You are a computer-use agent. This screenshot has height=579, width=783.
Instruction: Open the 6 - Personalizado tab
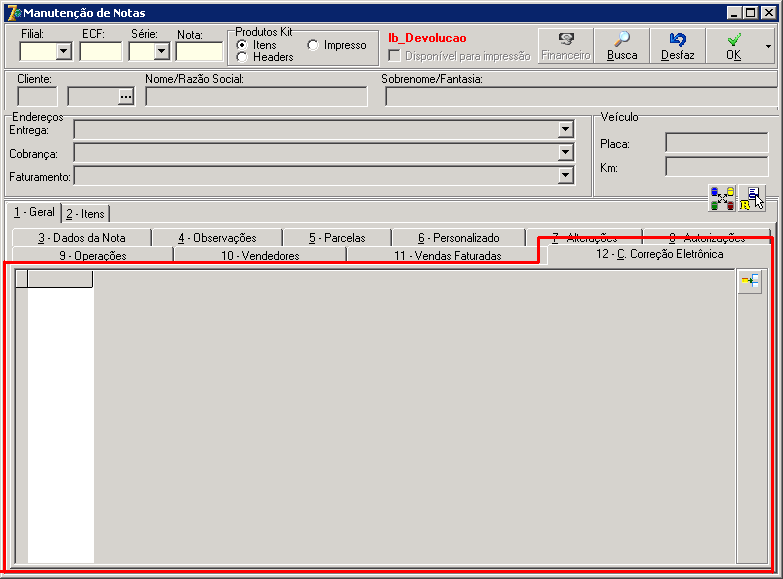[x=459, y=238]
